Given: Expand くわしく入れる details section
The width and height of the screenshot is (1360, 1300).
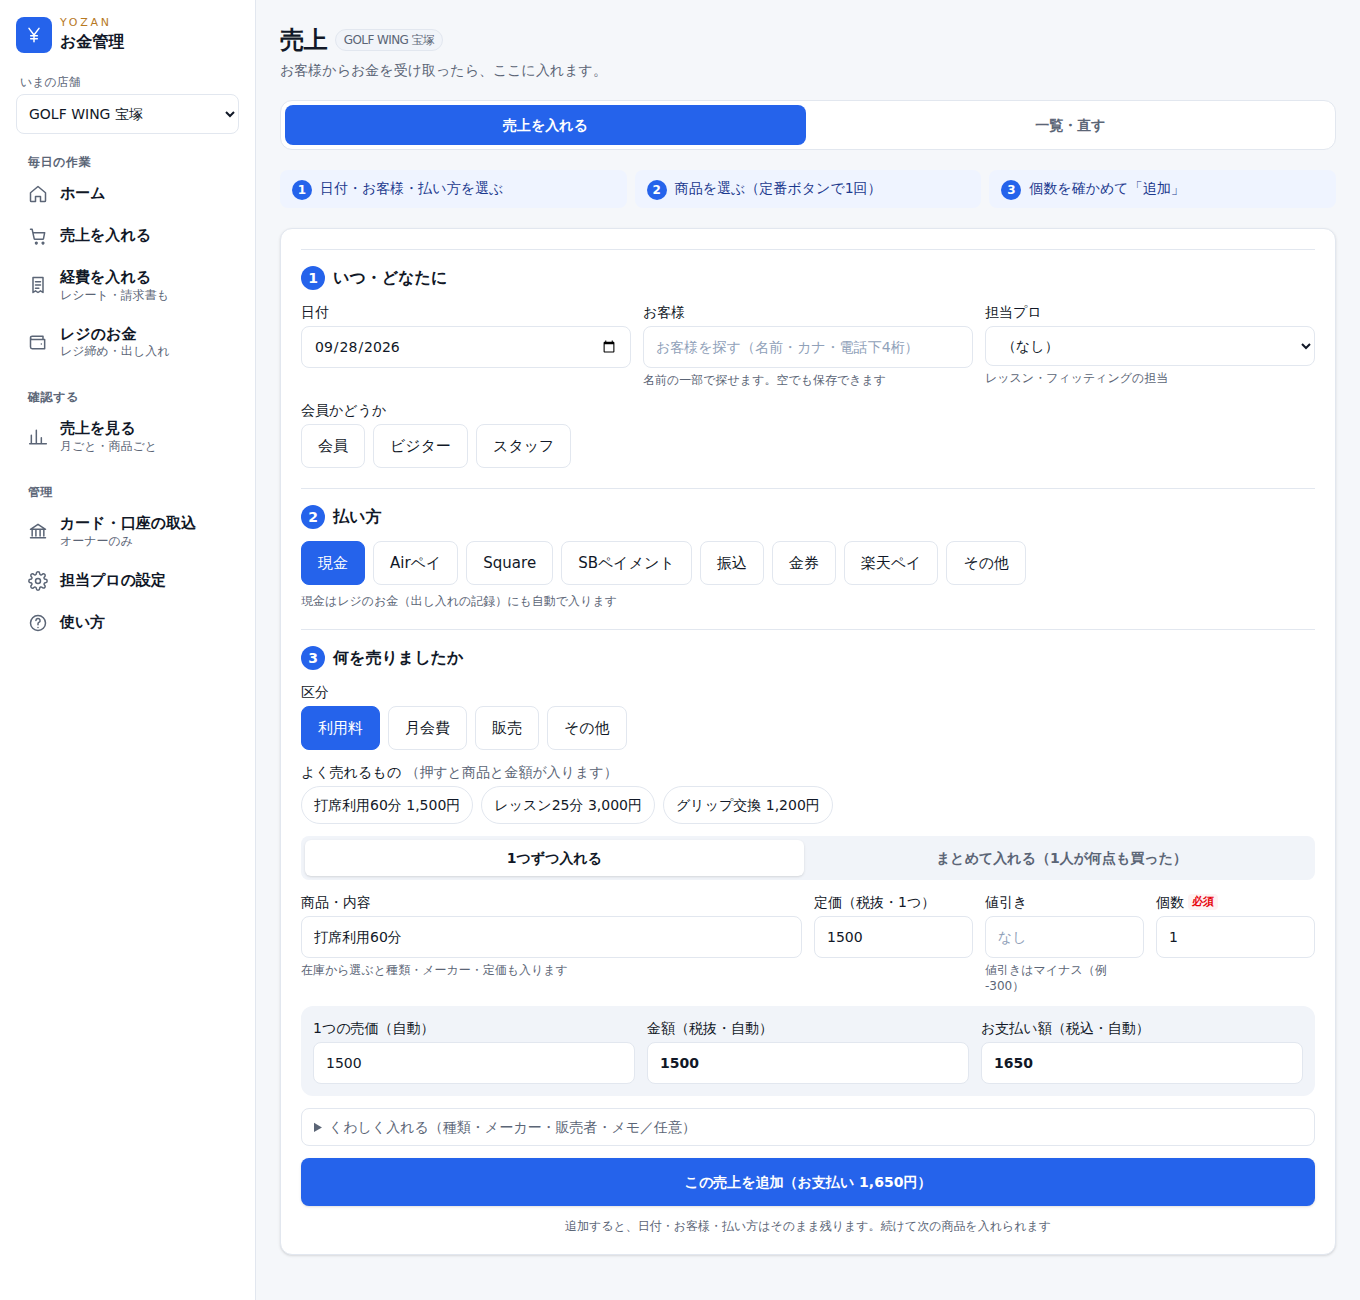Looking at the screenshot, I should [808, 1127].
